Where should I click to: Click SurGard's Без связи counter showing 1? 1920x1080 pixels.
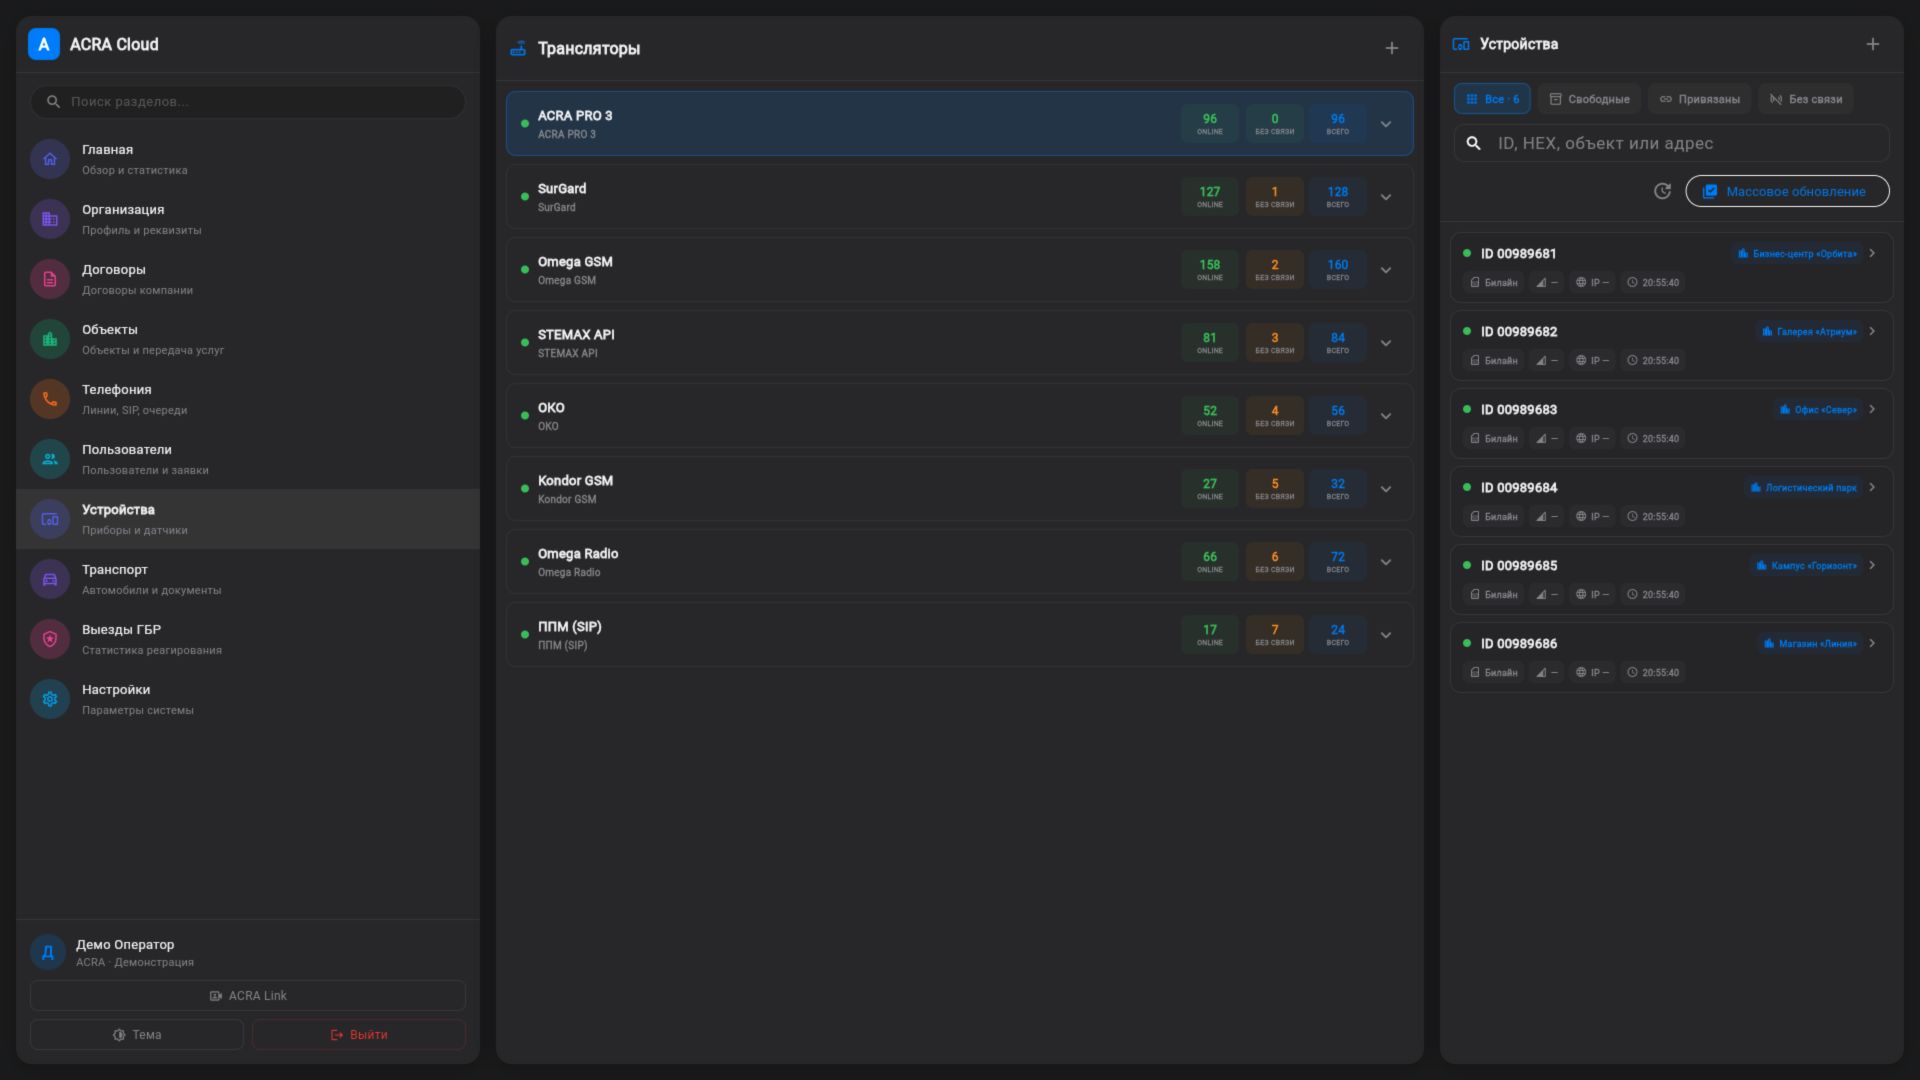[1274, 197]
